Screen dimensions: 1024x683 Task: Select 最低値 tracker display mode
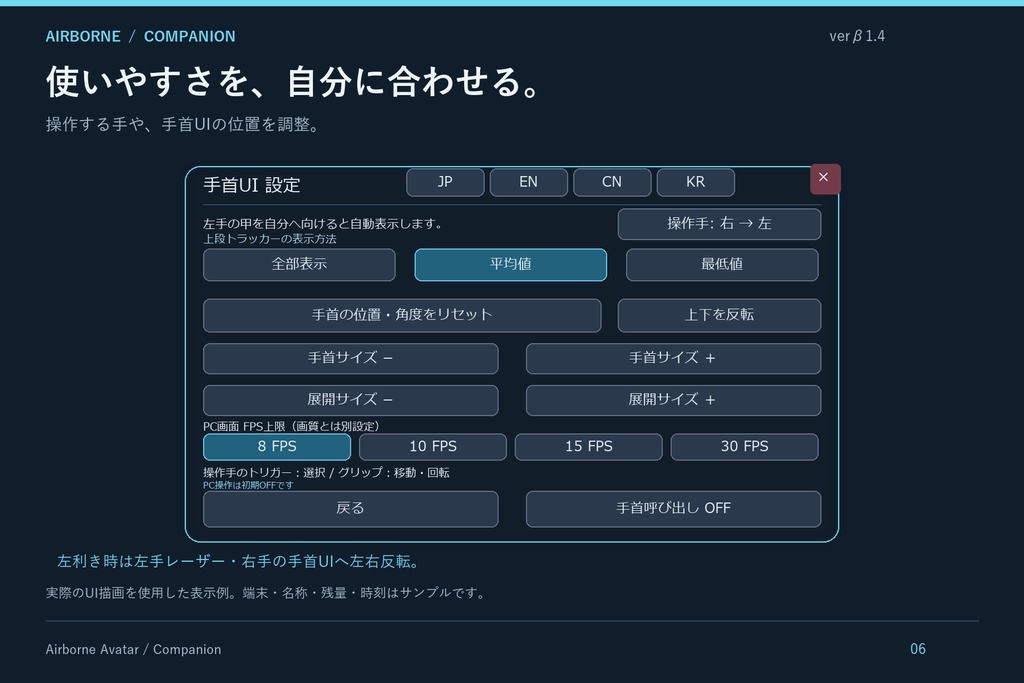click(722, 264)
